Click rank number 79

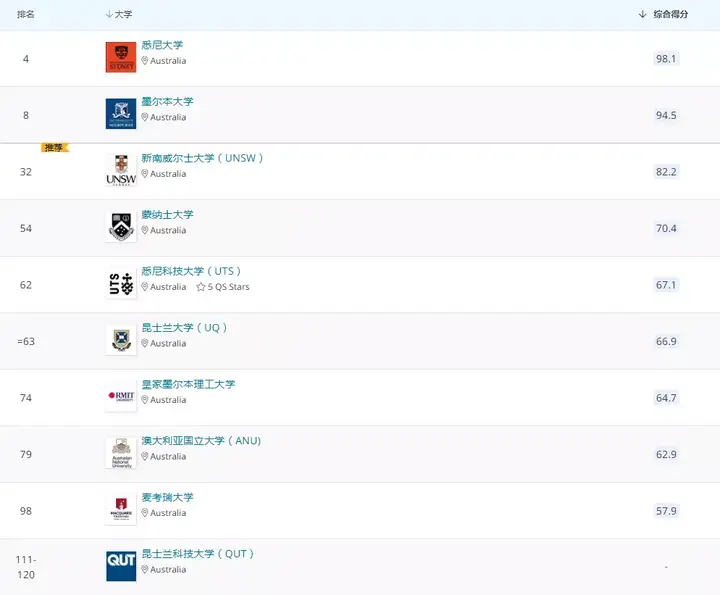pos(26,454)
